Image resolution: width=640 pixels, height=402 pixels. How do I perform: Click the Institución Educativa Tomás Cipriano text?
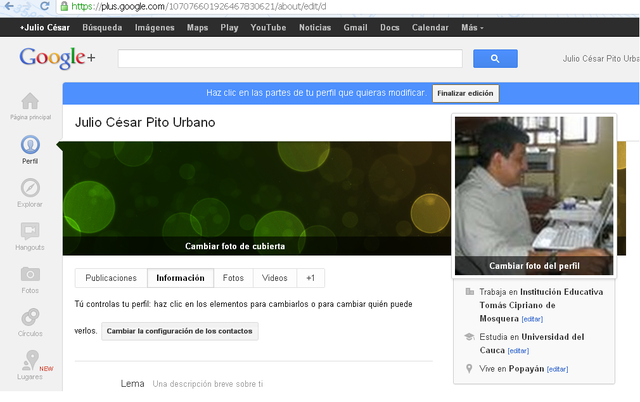pos(541,305)
